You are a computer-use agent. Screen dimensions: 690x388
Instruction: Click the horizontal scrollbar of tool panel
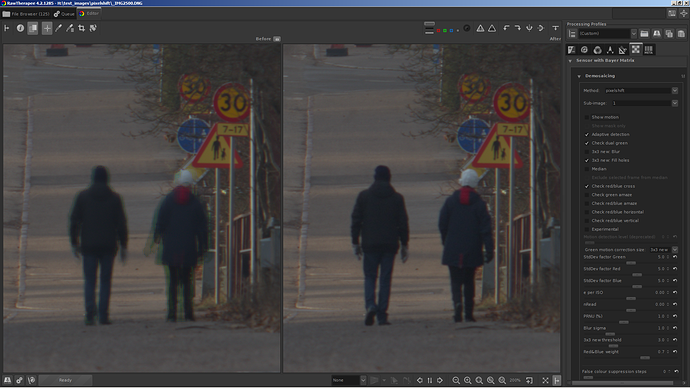[623, 383]
